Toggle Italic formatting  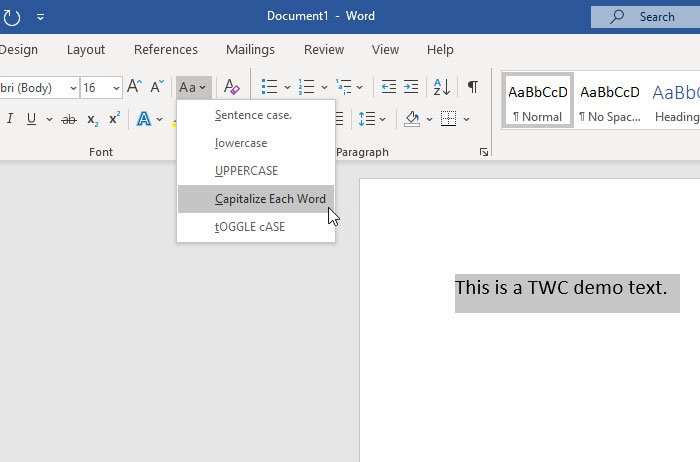click(x=10, y=119)
